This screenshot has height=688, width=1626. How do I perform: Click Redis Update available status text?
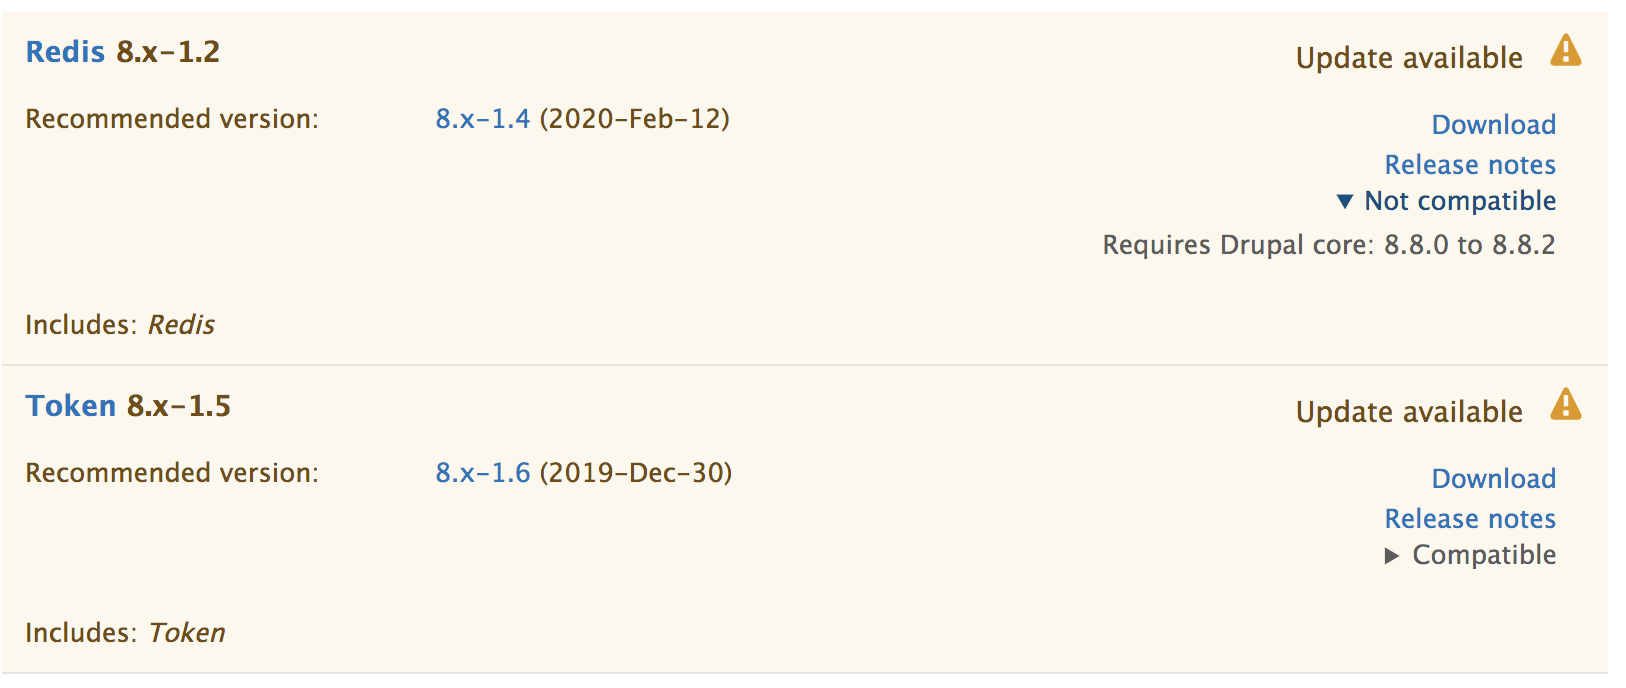(1409, 58)
